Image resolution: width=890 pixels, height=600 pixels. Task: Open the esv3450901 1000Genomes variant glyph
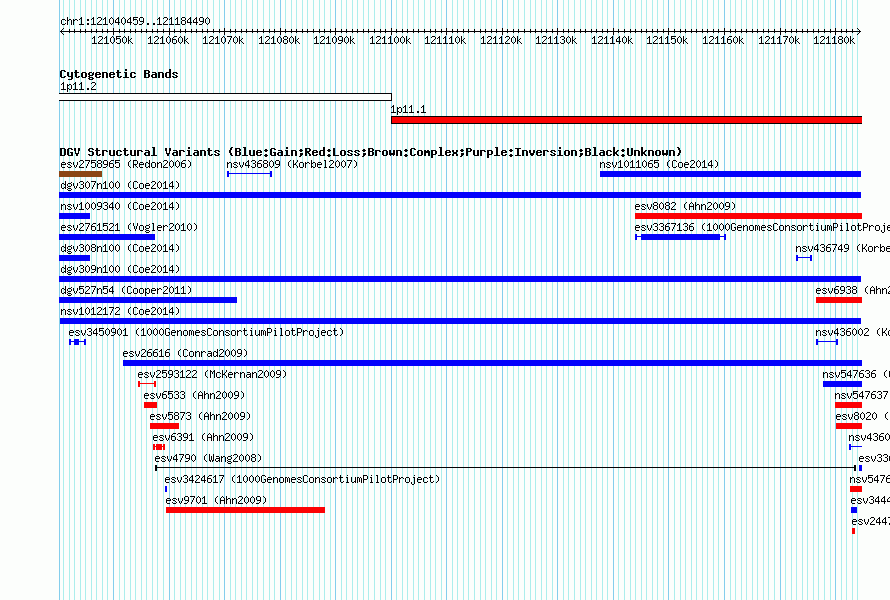tap(77, 342)
